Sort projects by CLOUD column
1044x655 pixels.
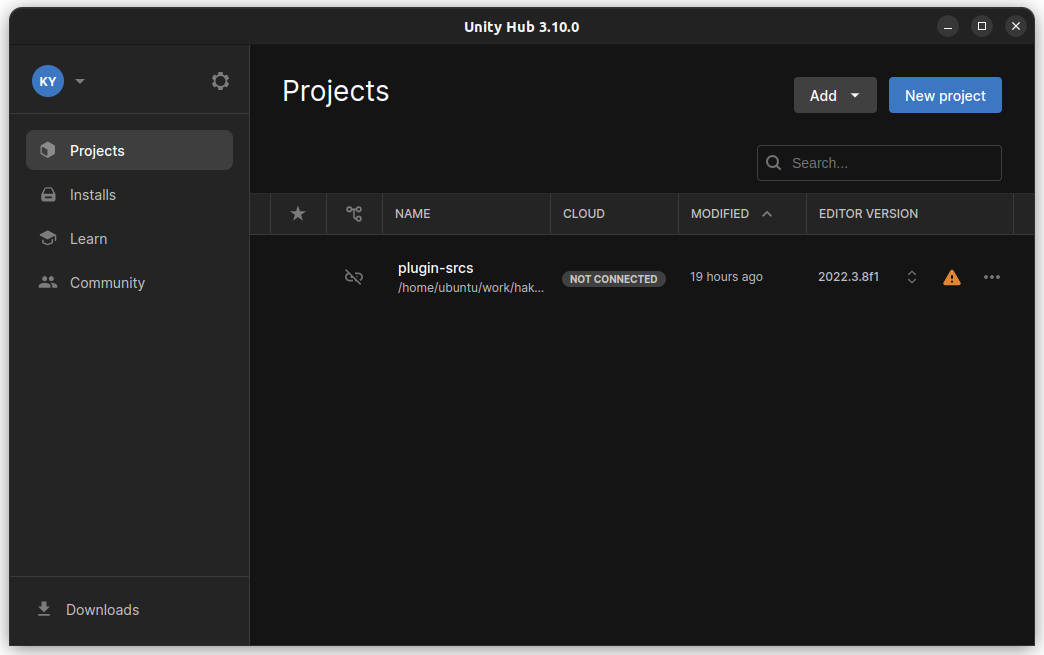pyautogui.click(x=584, y=214)
